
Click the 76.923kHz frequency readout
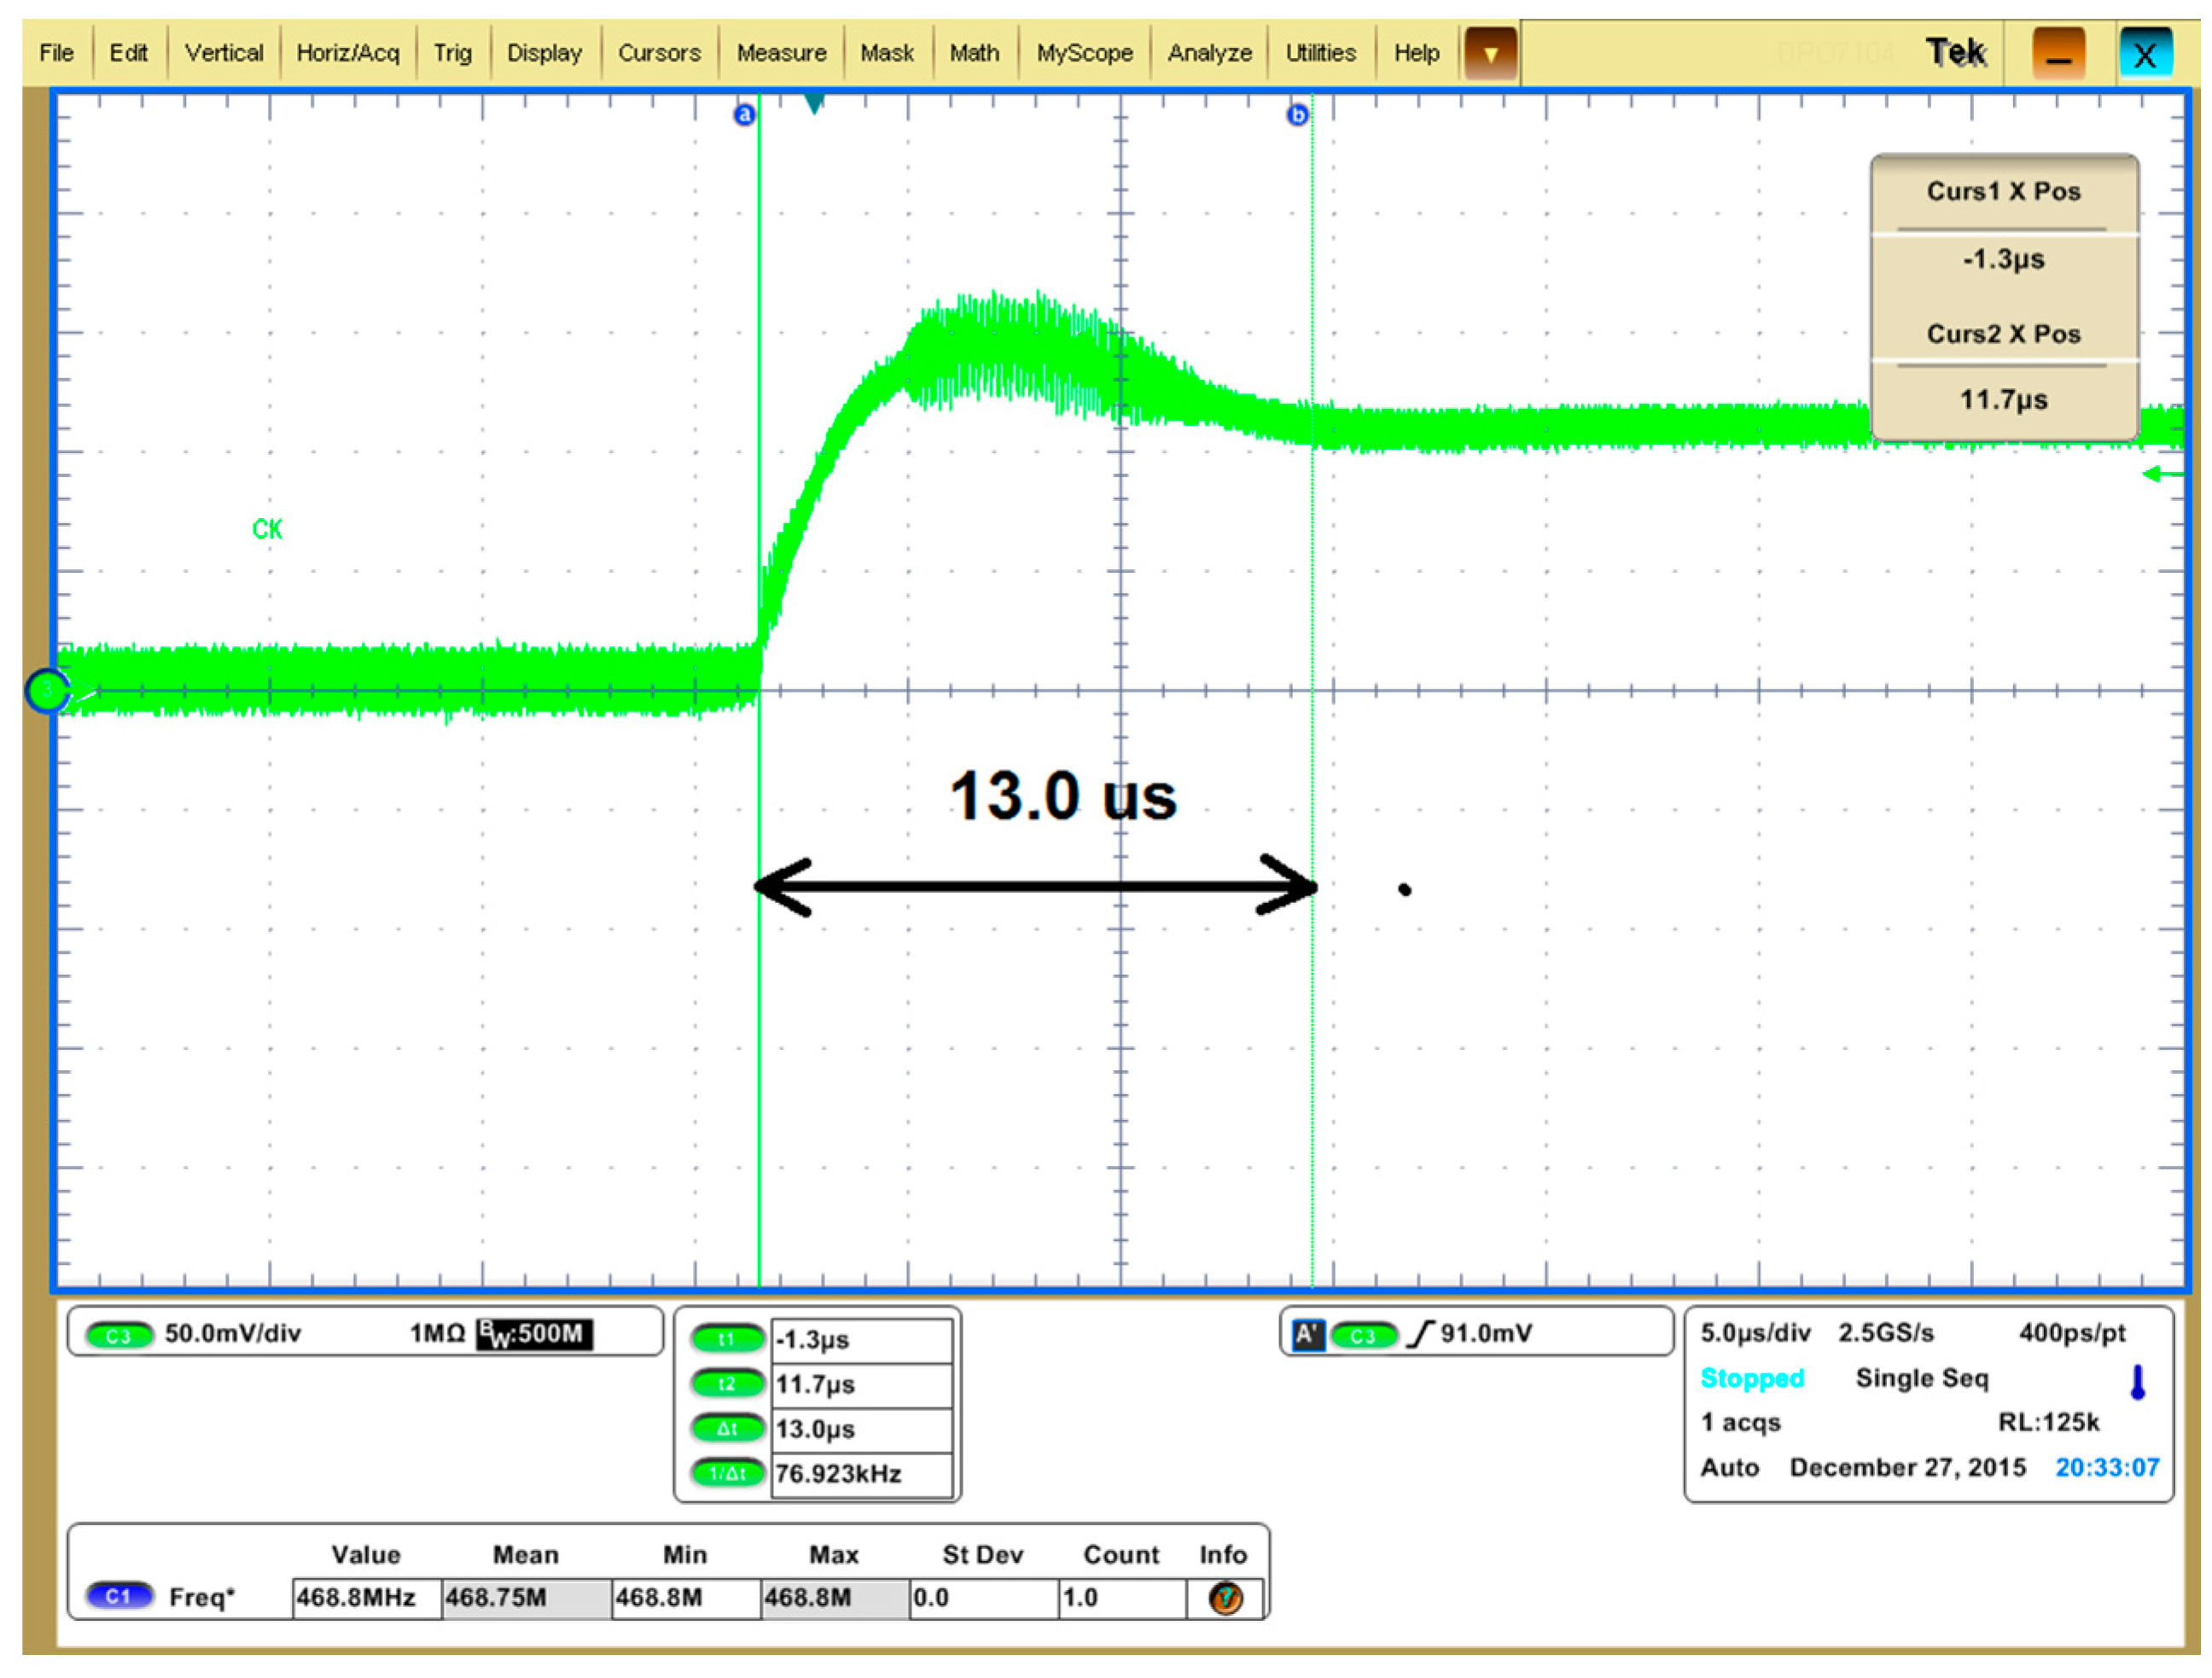pos(861,1475)
